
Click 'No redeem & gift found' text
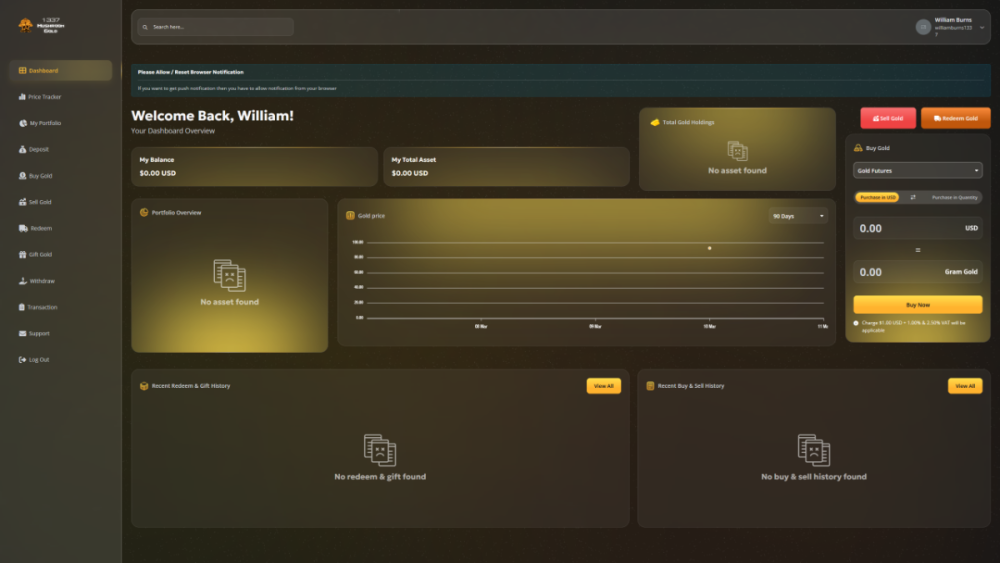[380, 476]
